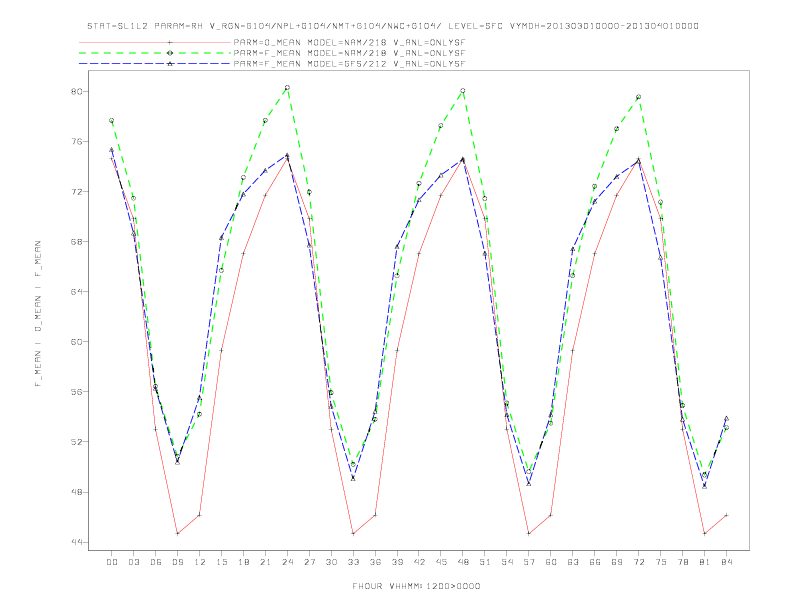
Task: Click the y-axis tick label 68
Action: pos(76,242)
